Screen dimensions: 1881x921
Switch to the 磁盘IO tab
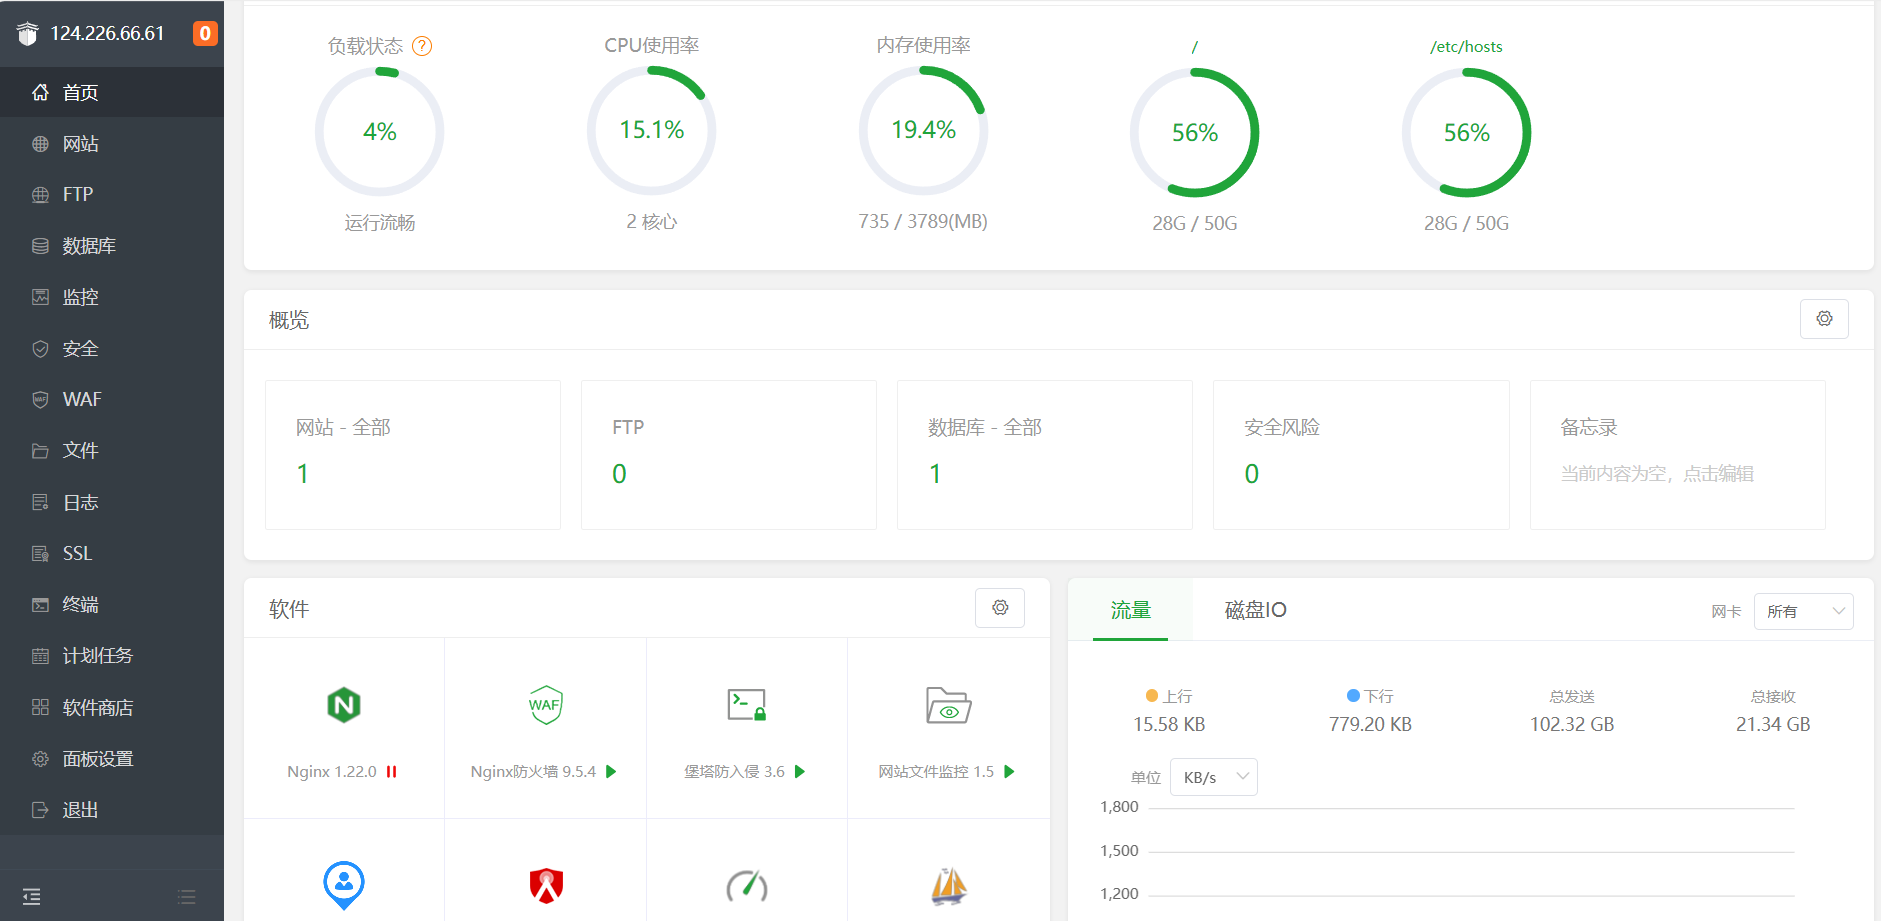click(x=1256, y=610)
